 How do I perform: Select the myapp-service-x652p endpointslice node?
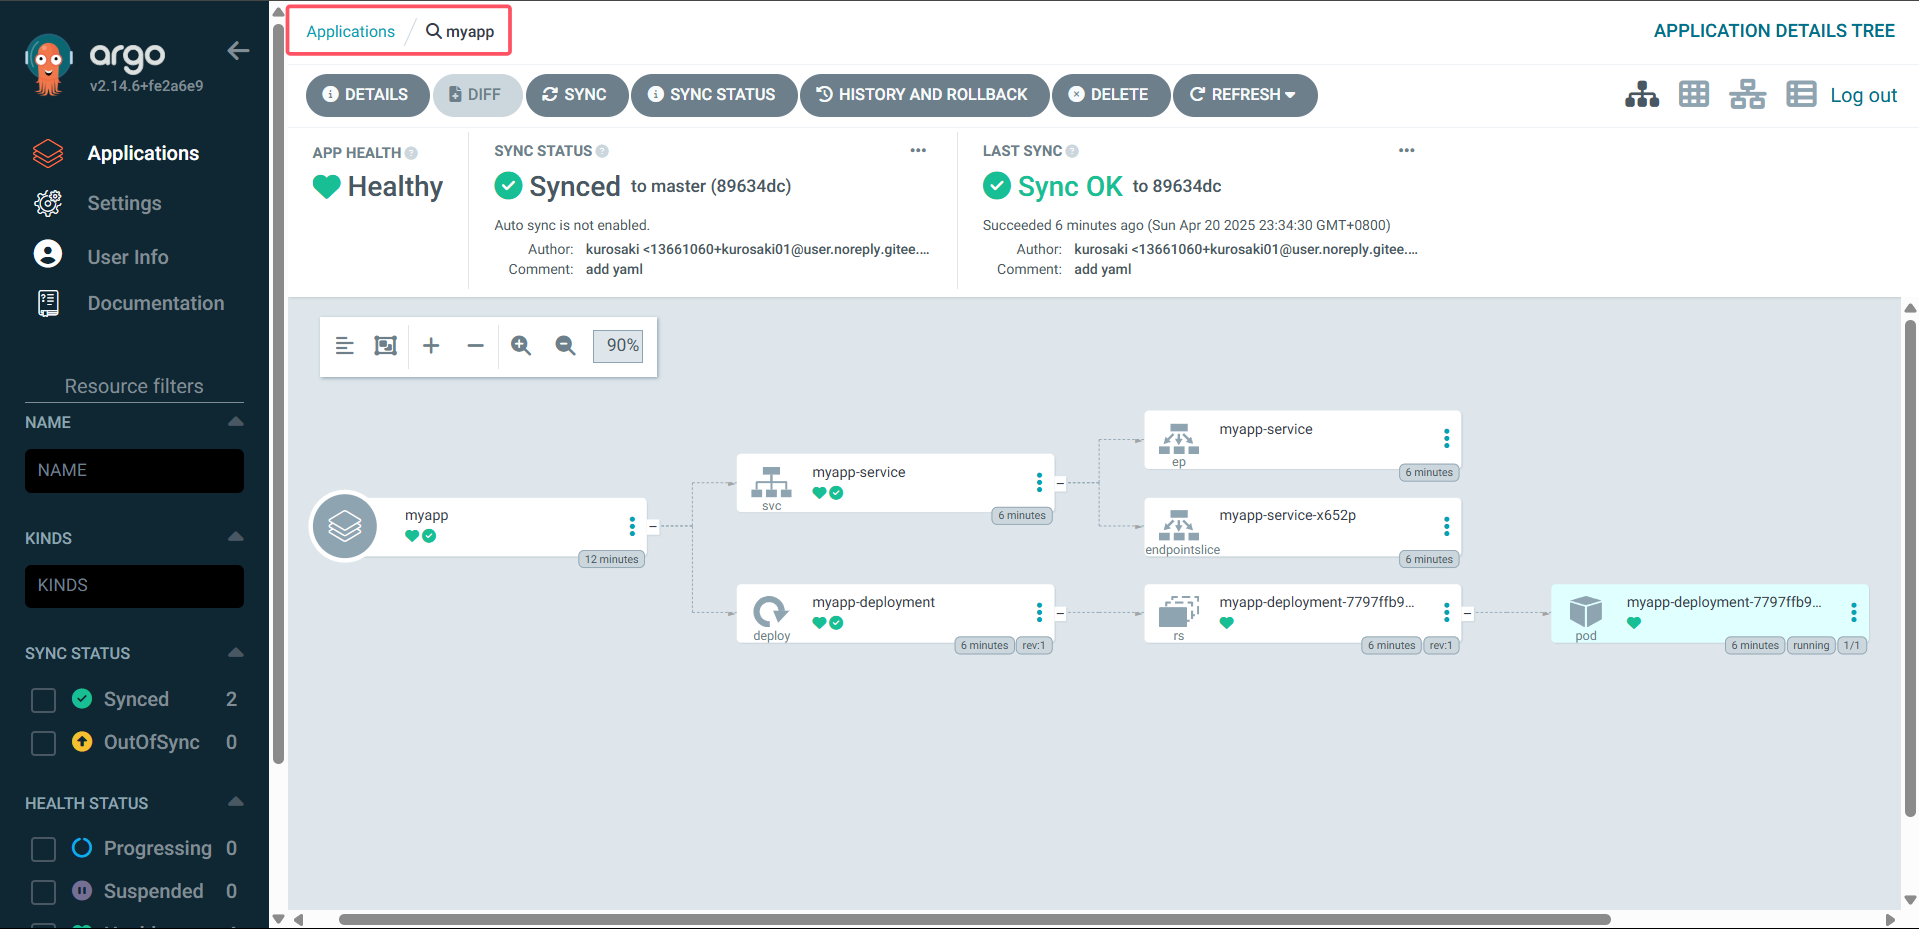click(1302, 527)
